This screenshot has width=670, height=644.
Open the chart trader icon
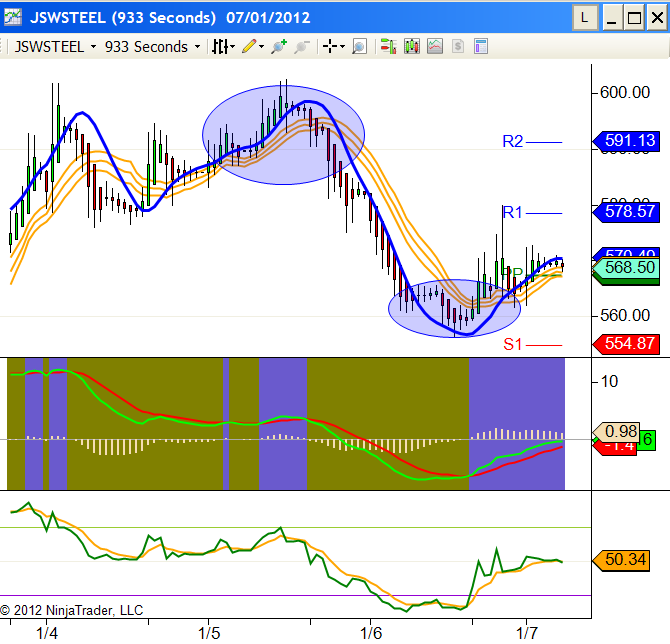coord(388,46)
